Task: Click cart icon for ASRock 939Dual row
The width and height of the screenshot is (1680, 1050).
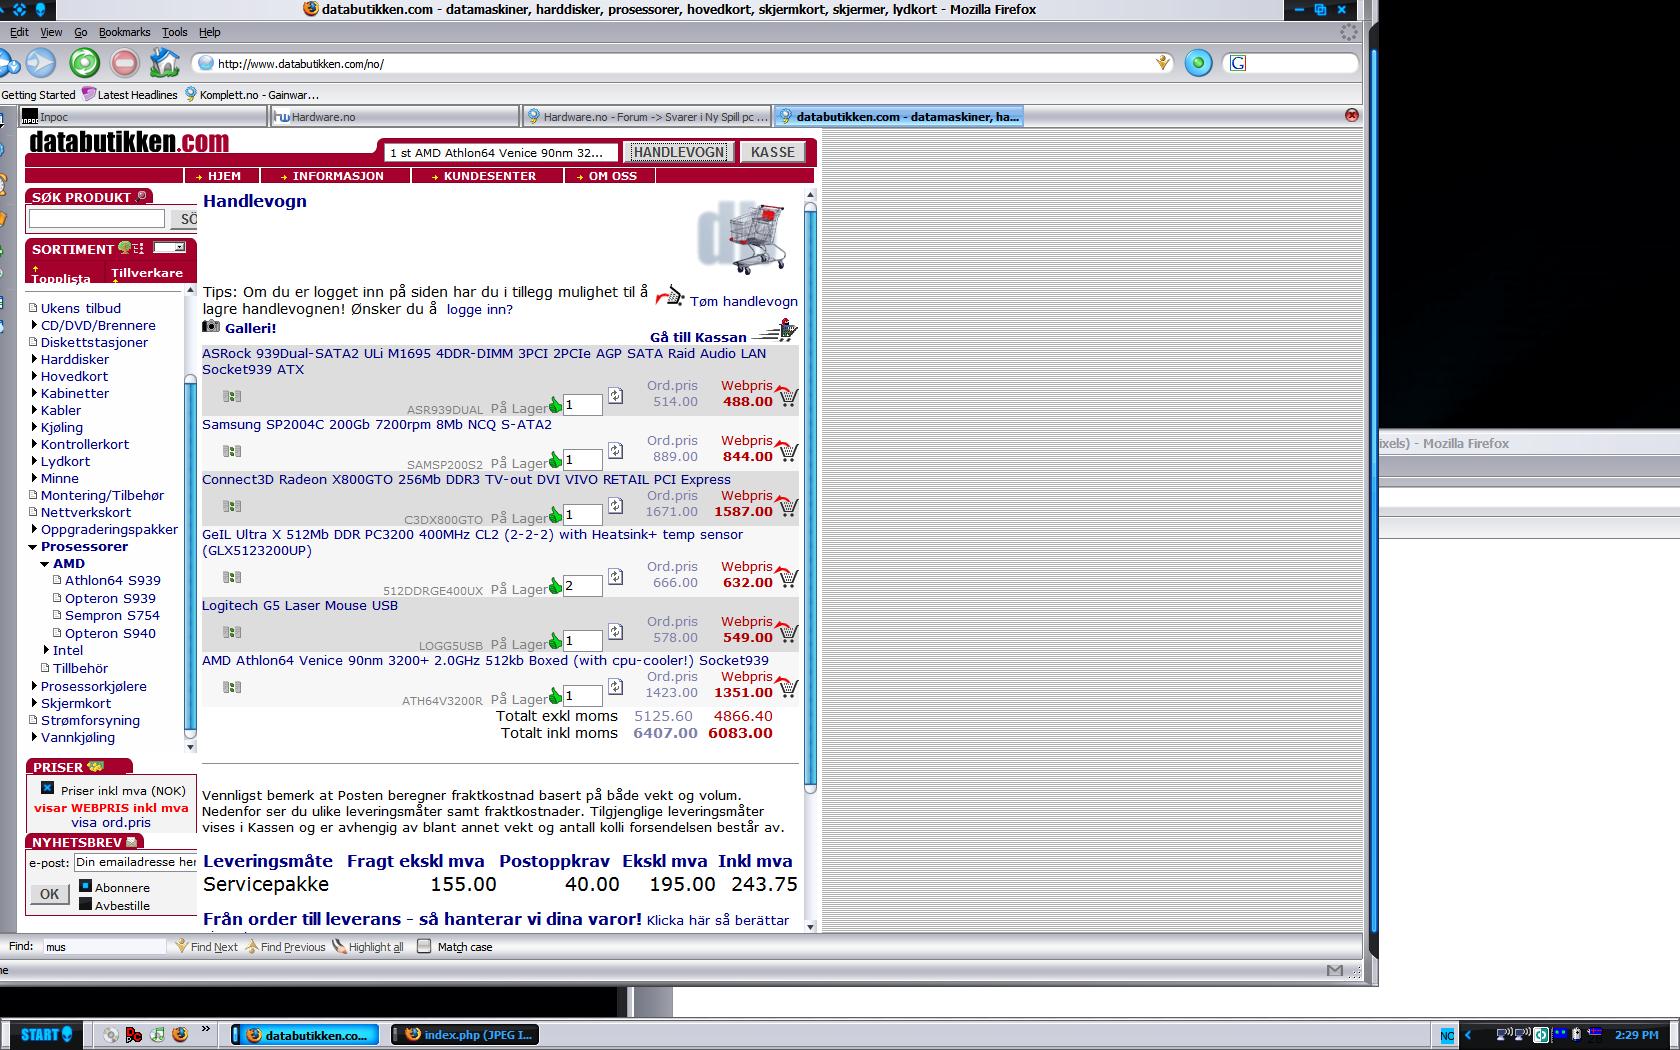Action: (x=787, y=396)
